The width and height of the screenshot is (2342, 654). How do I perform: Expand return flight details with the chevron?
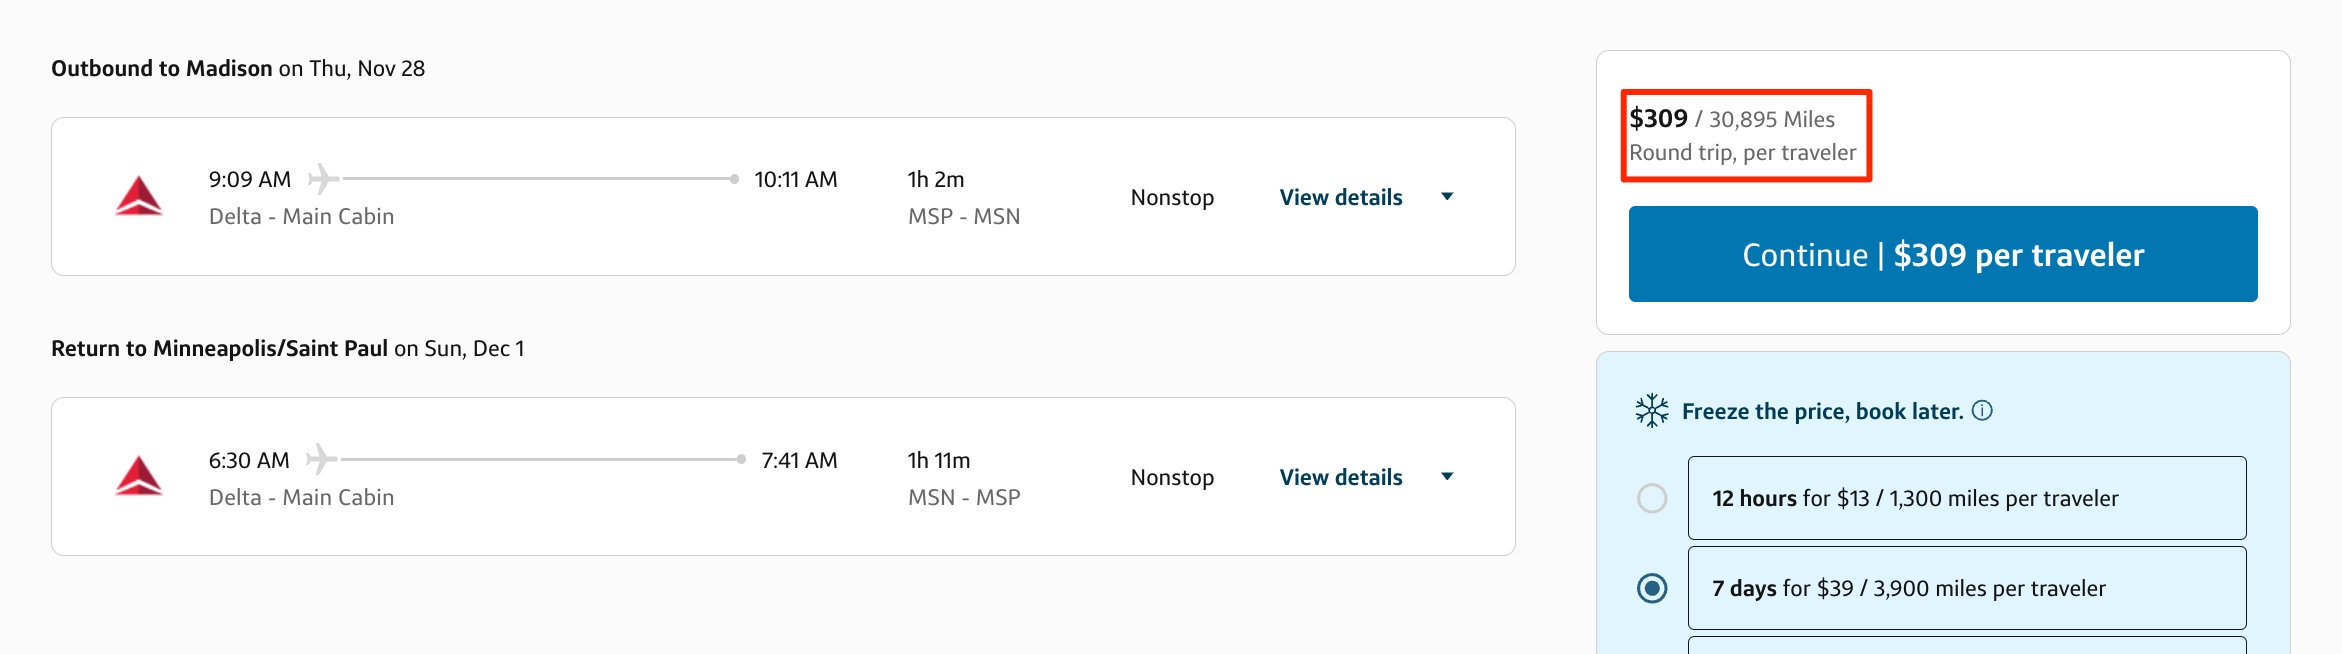pos(1446,477)
